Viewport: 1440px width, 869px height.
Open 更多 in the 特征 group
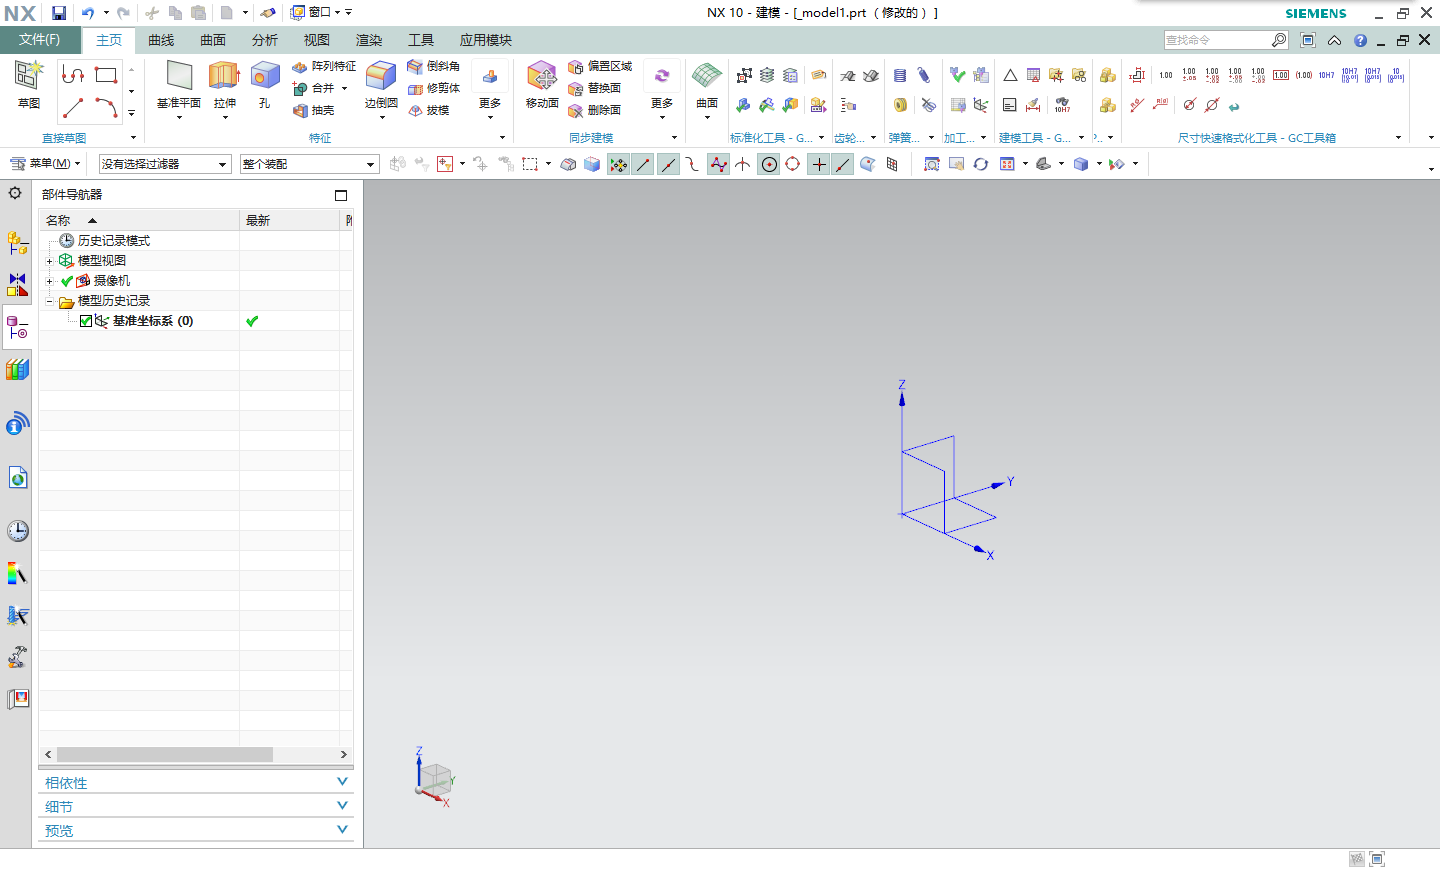tap(490, 91)
